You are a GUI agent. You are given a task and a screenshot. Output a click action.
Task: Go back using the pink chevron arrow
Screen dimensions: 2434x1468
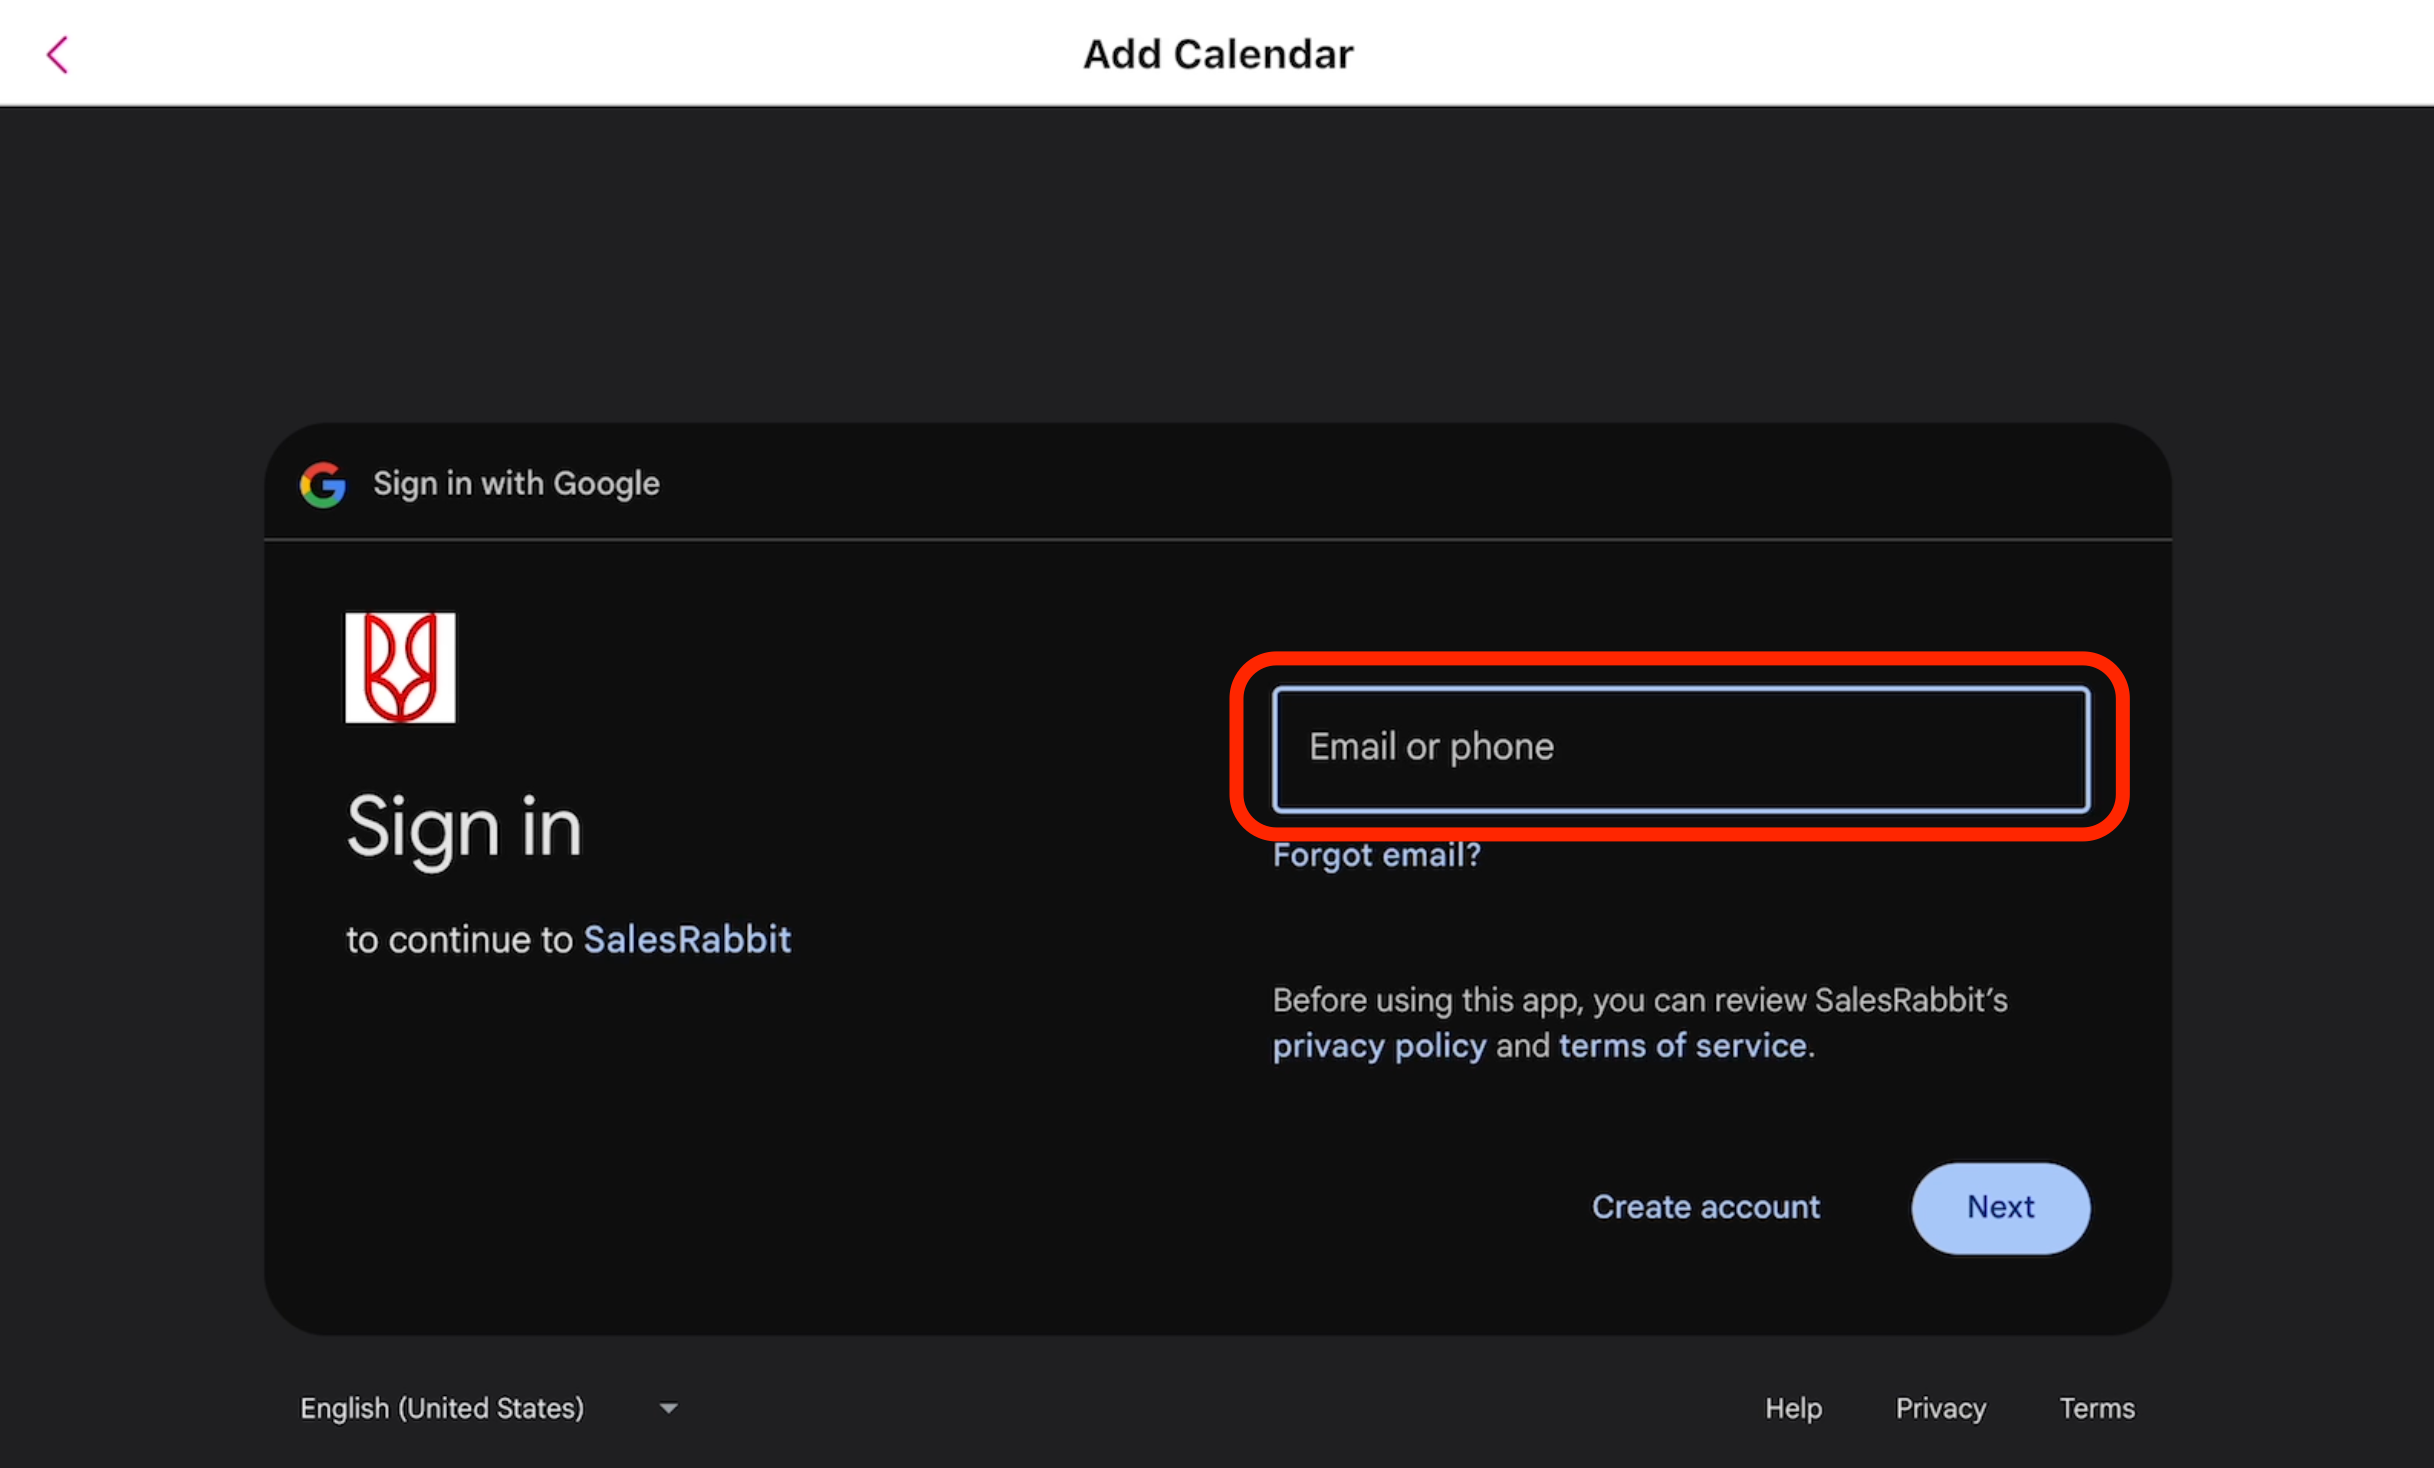58,55
